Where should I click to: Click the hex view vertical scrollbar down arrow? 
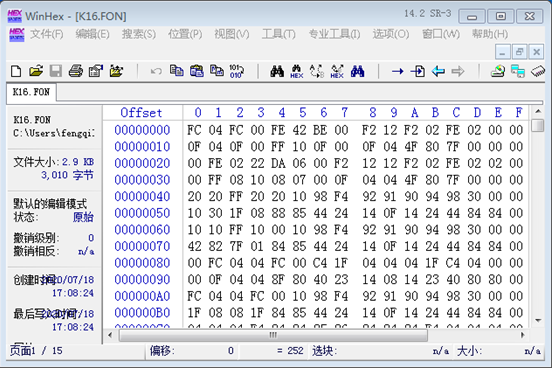coord(538,320)
